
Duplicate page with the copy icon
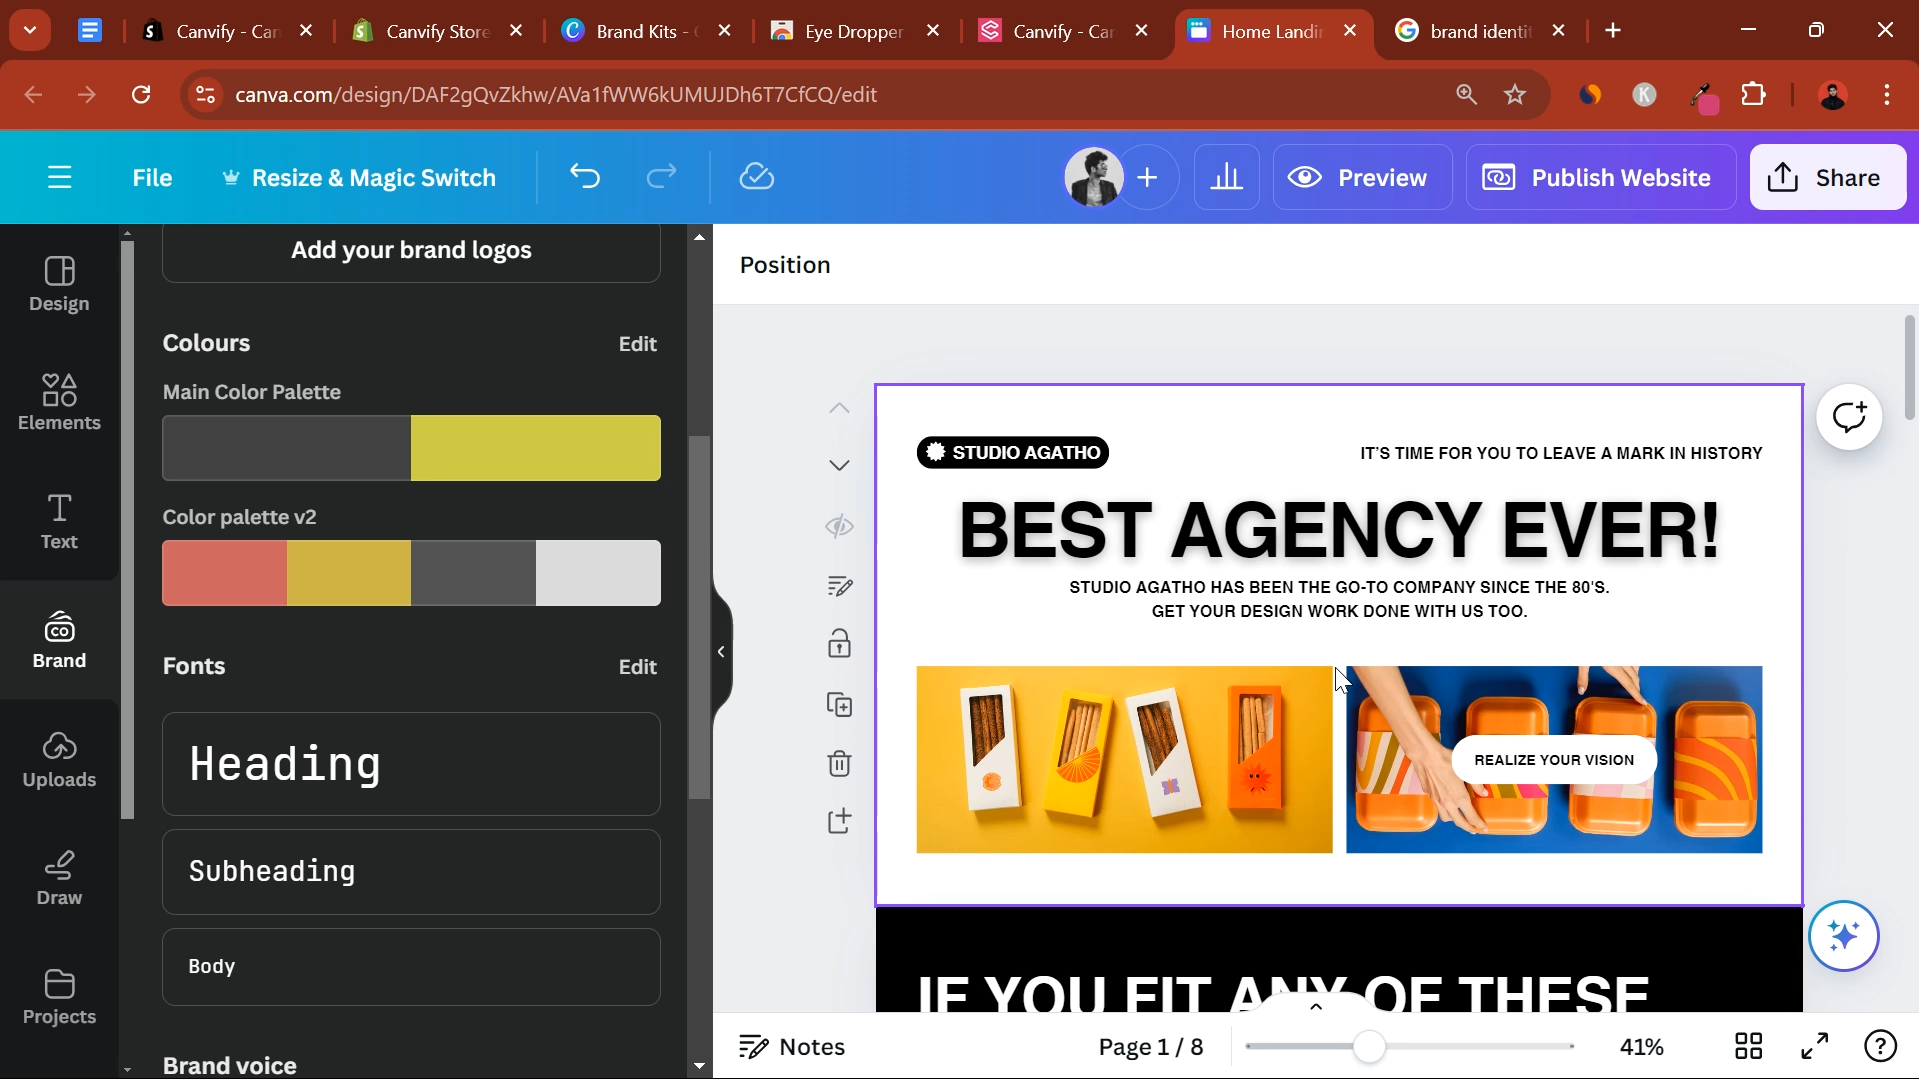(839, 705)
